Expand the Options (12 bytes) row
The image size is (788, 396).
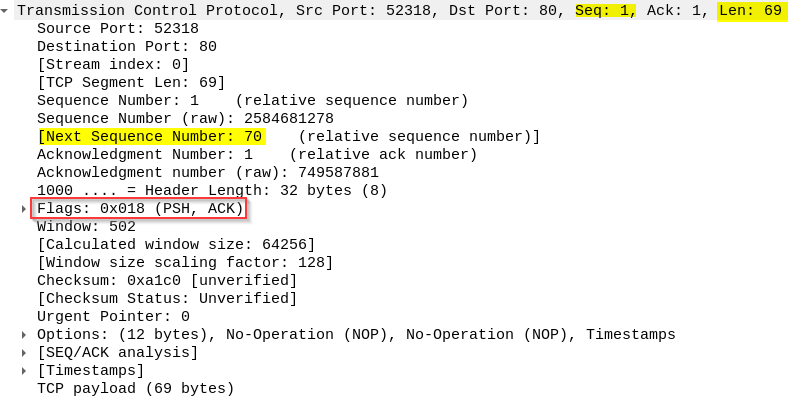[24, 335]
